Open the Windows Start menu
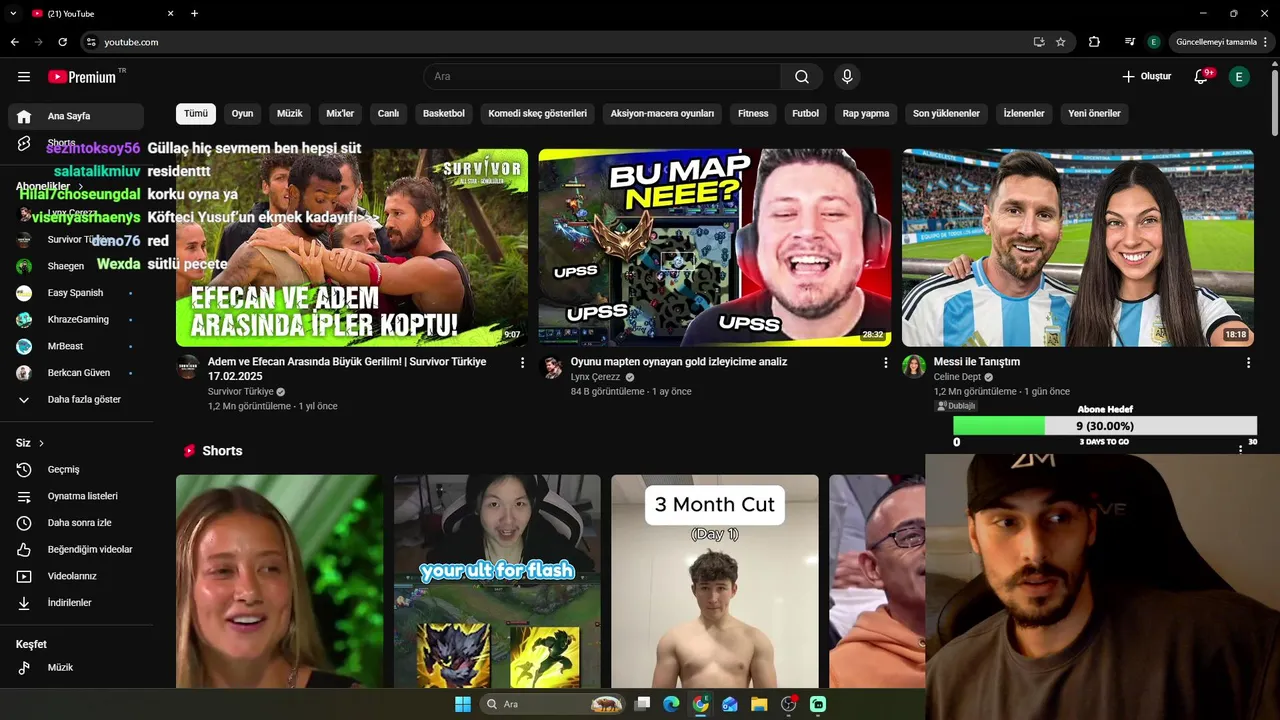 point(463,704)
